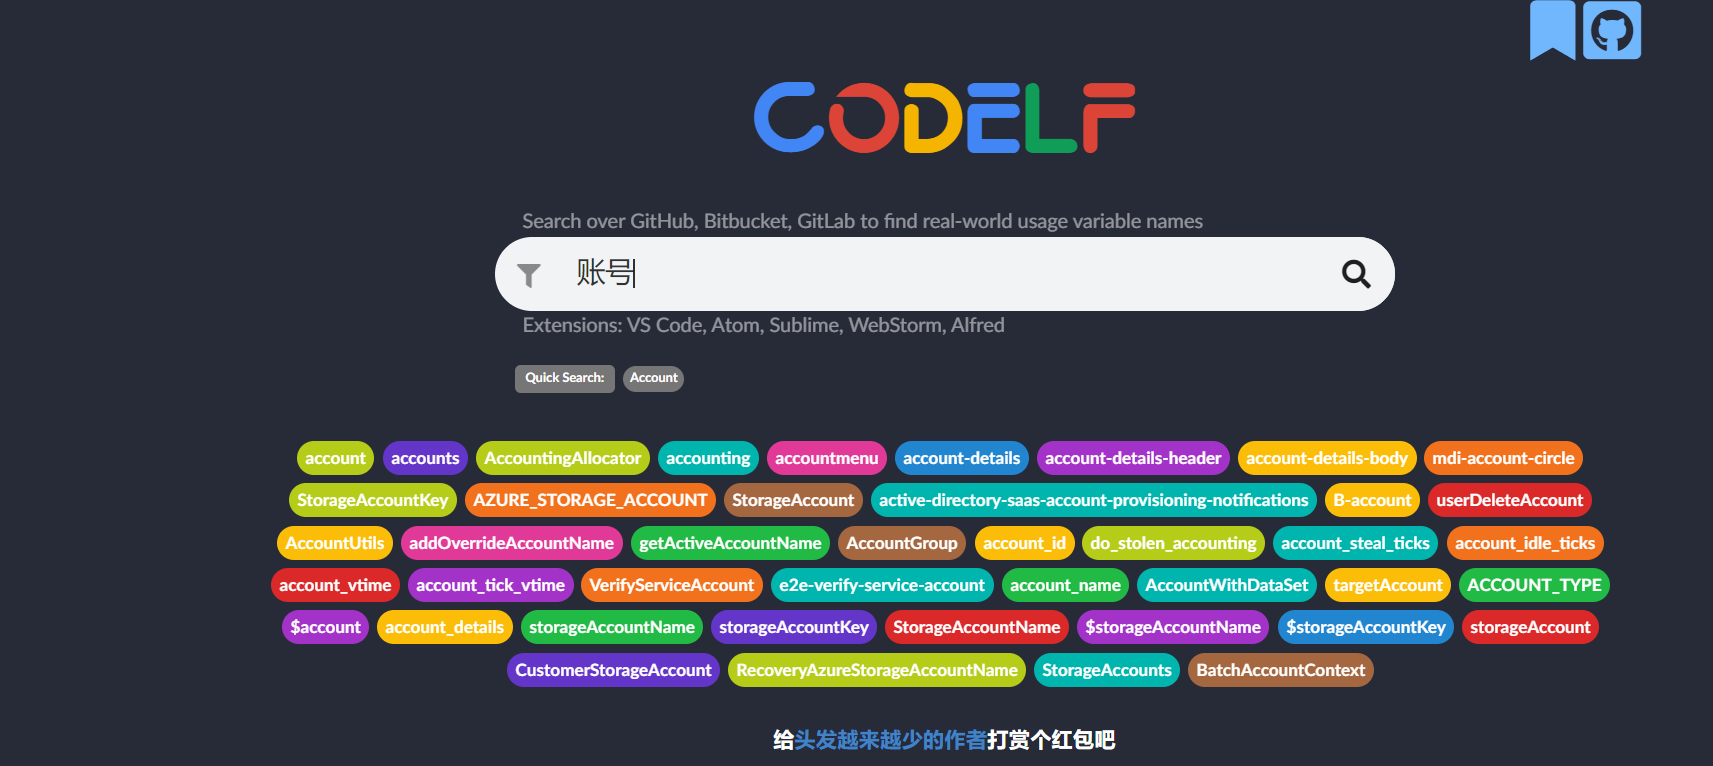Choose the purple storageAccountKey tag

pyautogui.click(x=794, y=627)
